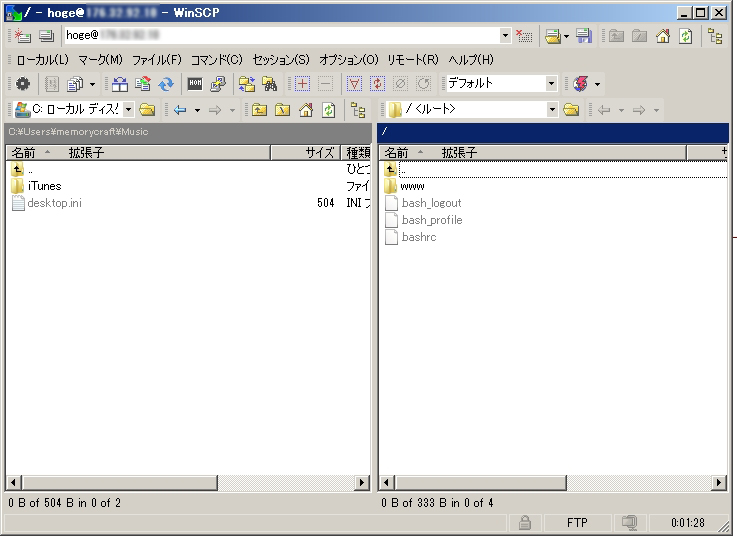This screenshot has width=737, height=538.
Task: Go back in local panel history
Action: click(180, 110)
